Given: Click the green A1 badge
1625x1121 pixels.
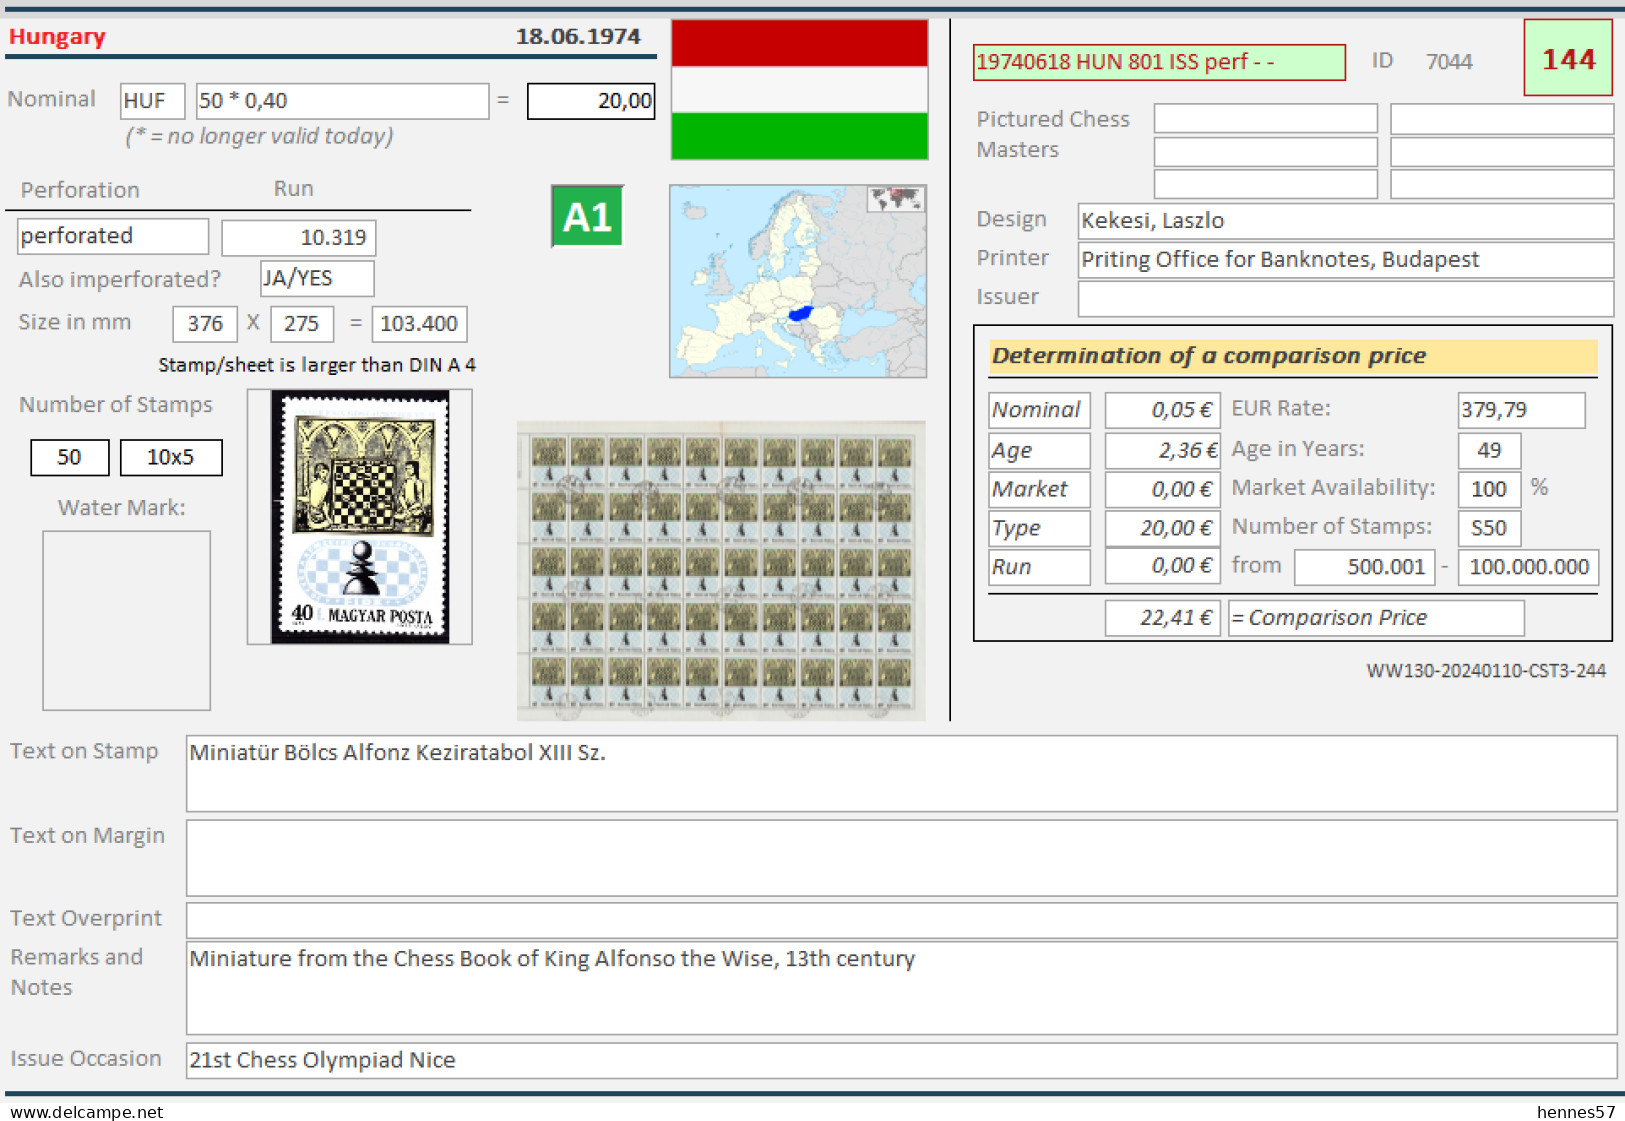Looking at the screenshot, I should click(587, 216).
